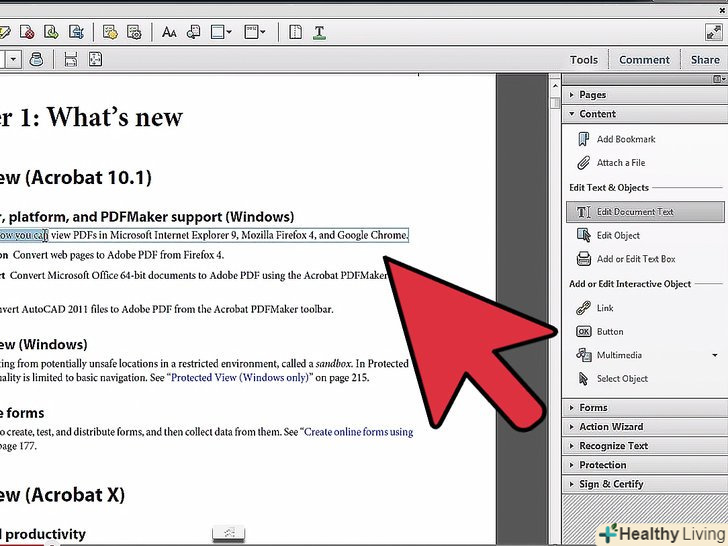
Task: Click the OK Button icon
Action: [584, 332]
